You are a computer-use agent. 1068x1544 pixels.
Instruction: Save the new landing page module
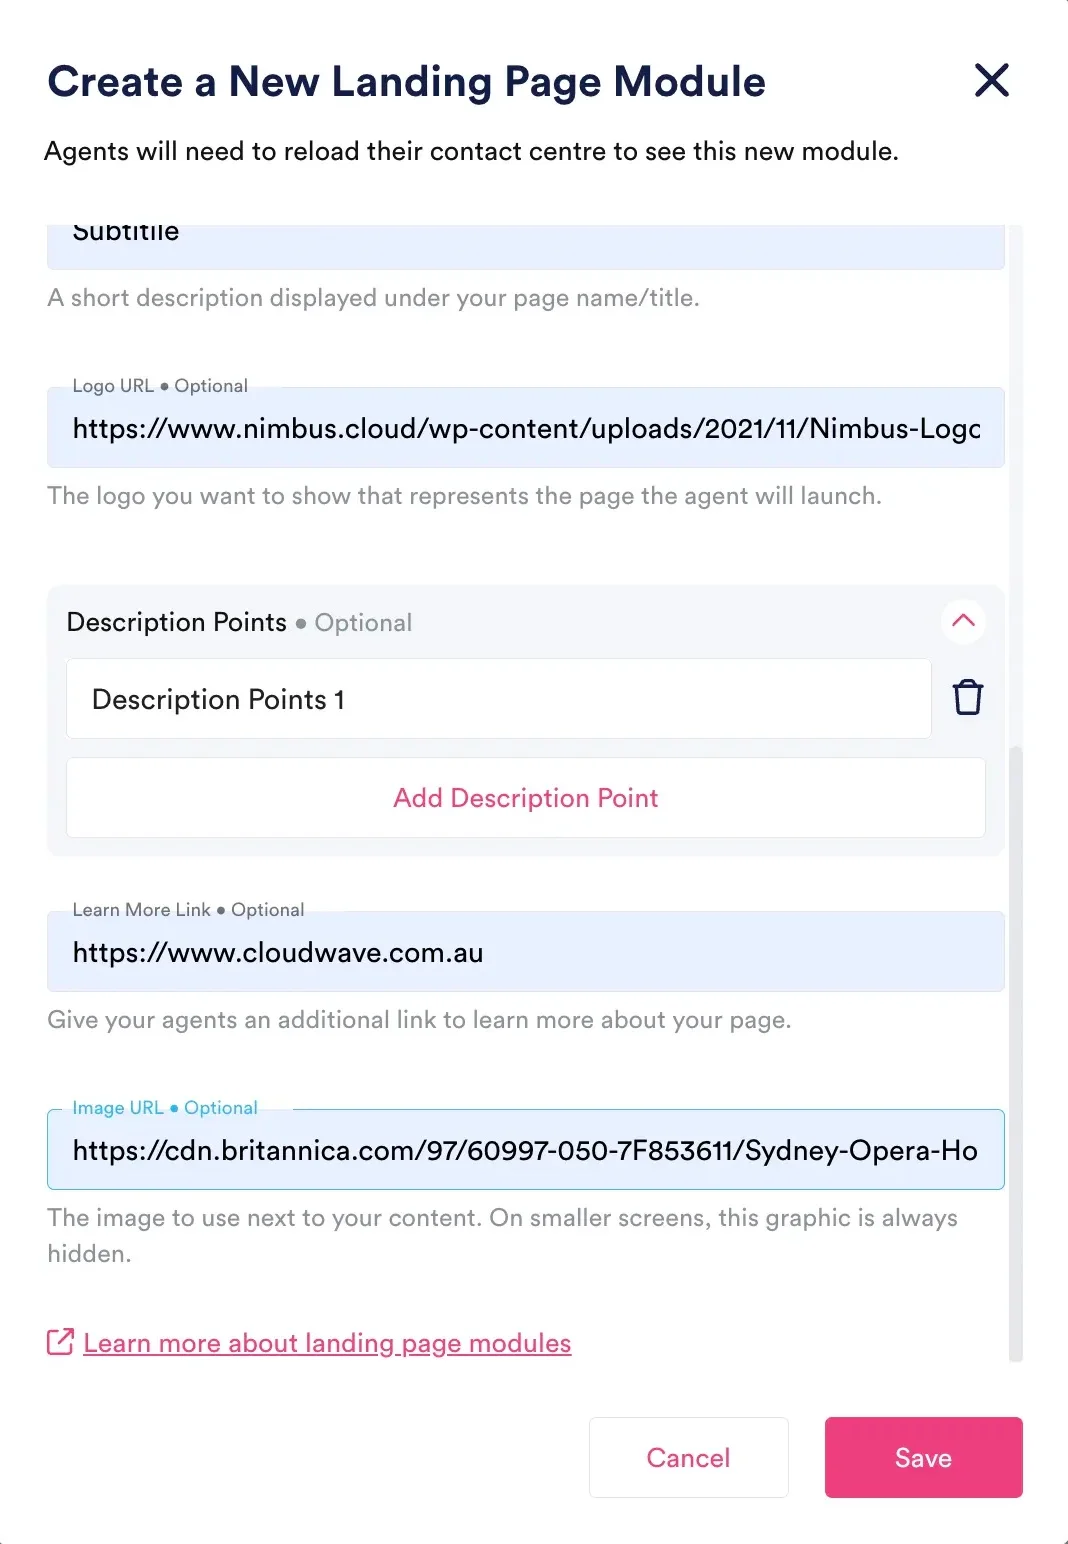(x=922, y=1457)
